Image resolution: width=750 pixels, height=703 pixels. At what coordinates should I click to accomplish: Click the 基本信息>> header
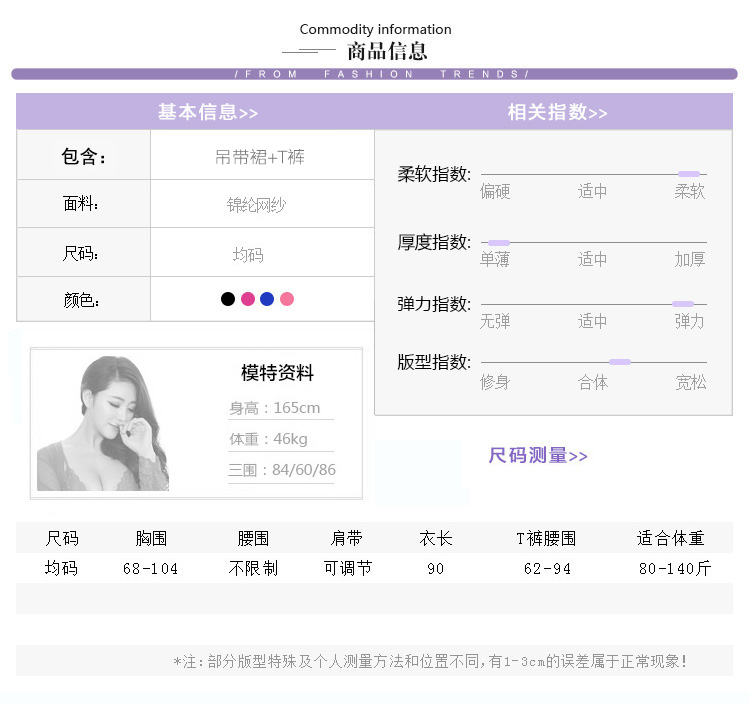tap(208, 112)
